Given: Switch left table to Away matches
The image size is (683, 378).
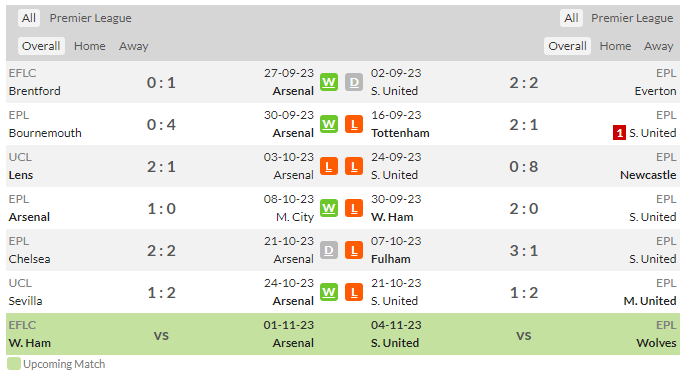Looking at the screenshot, I should point(134,46).
